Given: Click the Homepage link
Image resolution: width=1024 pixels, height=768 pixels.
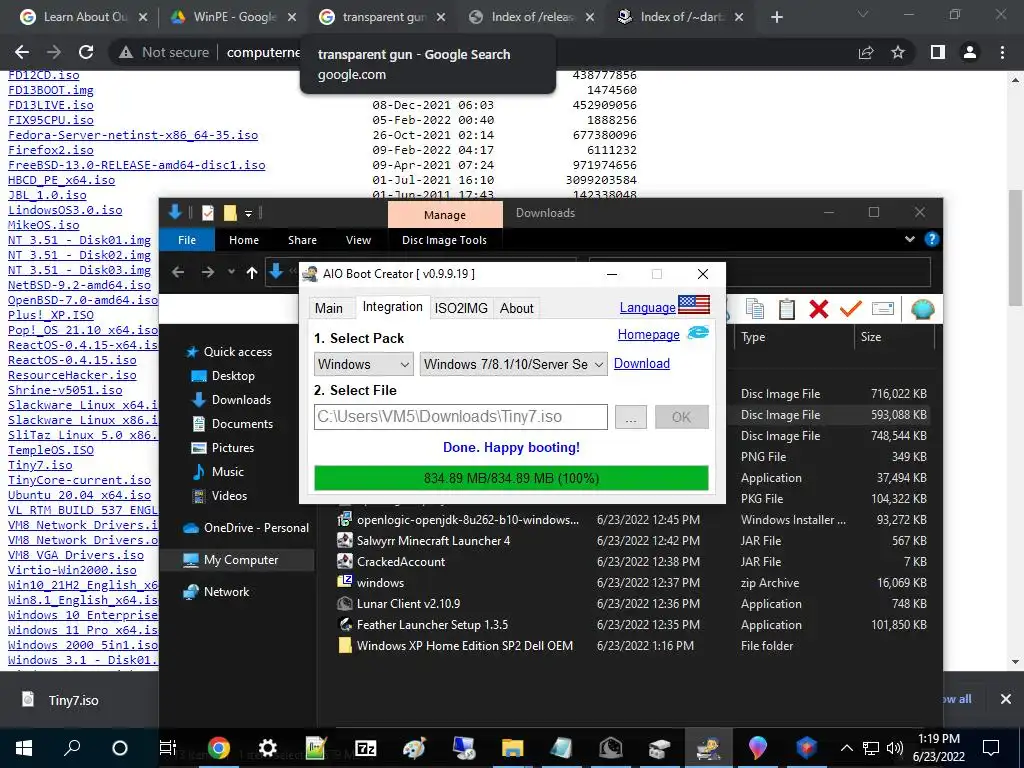Looking at the screenshot, I should click(x=648, y=334).
